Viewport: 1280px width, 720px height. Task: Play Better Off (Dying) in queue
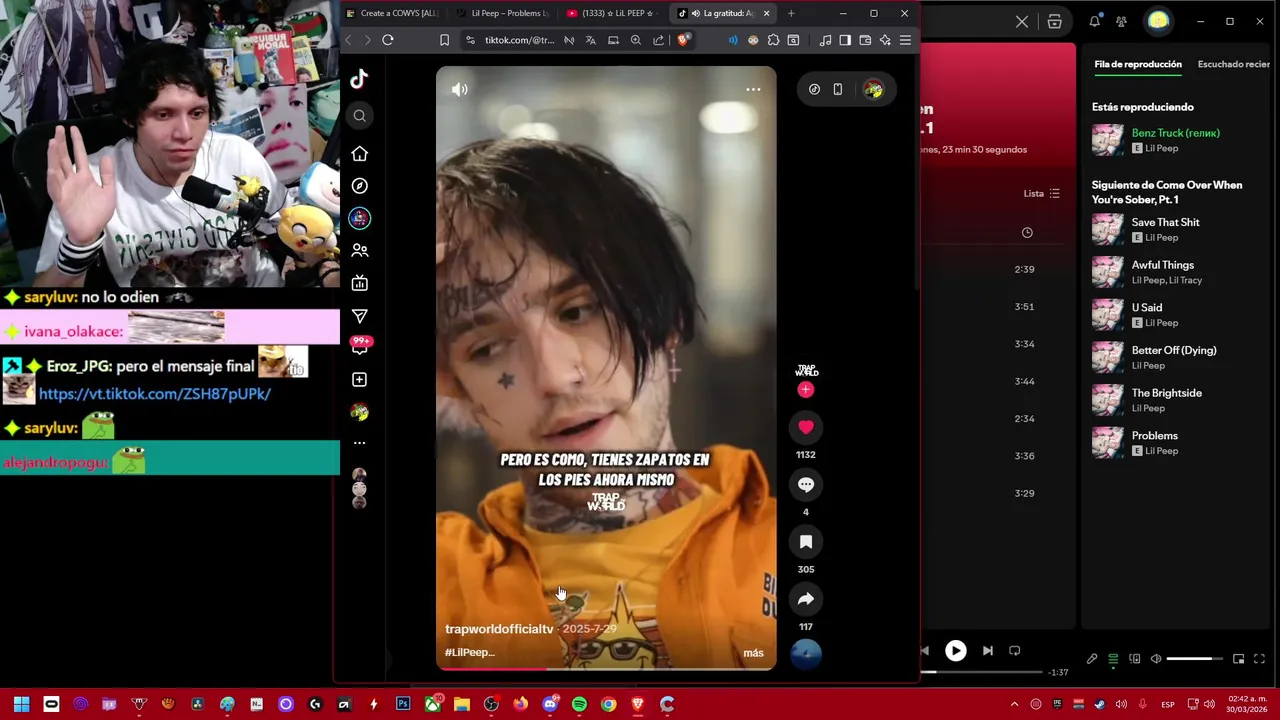point(1177,358)
